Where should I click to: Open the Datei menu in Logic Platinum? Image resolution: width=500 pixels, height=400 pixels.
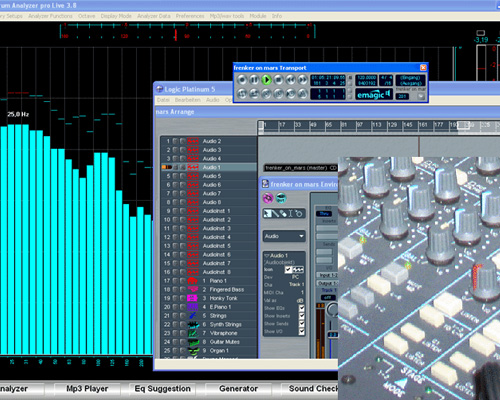click(163, 100)
